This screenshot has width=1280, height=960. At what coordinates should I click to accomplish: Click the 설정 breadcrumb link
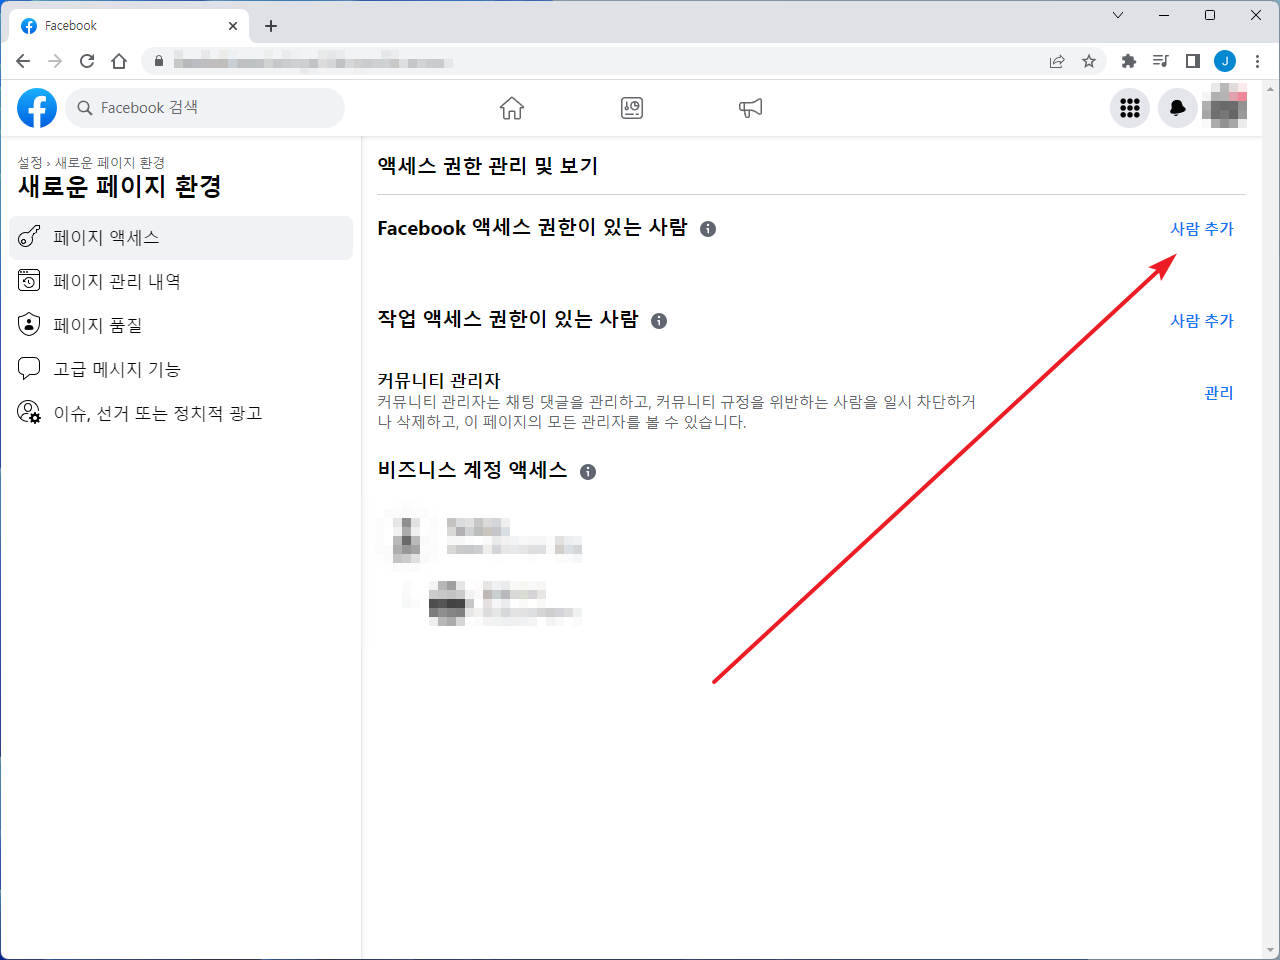click(x=30, y=162)
